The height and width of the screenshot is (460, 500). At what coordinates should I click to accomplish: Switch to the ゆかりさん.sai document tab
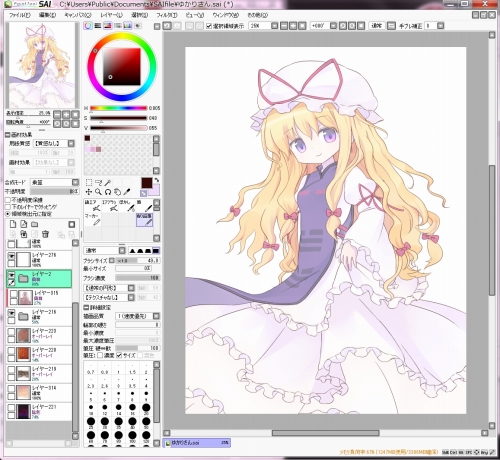197,443
